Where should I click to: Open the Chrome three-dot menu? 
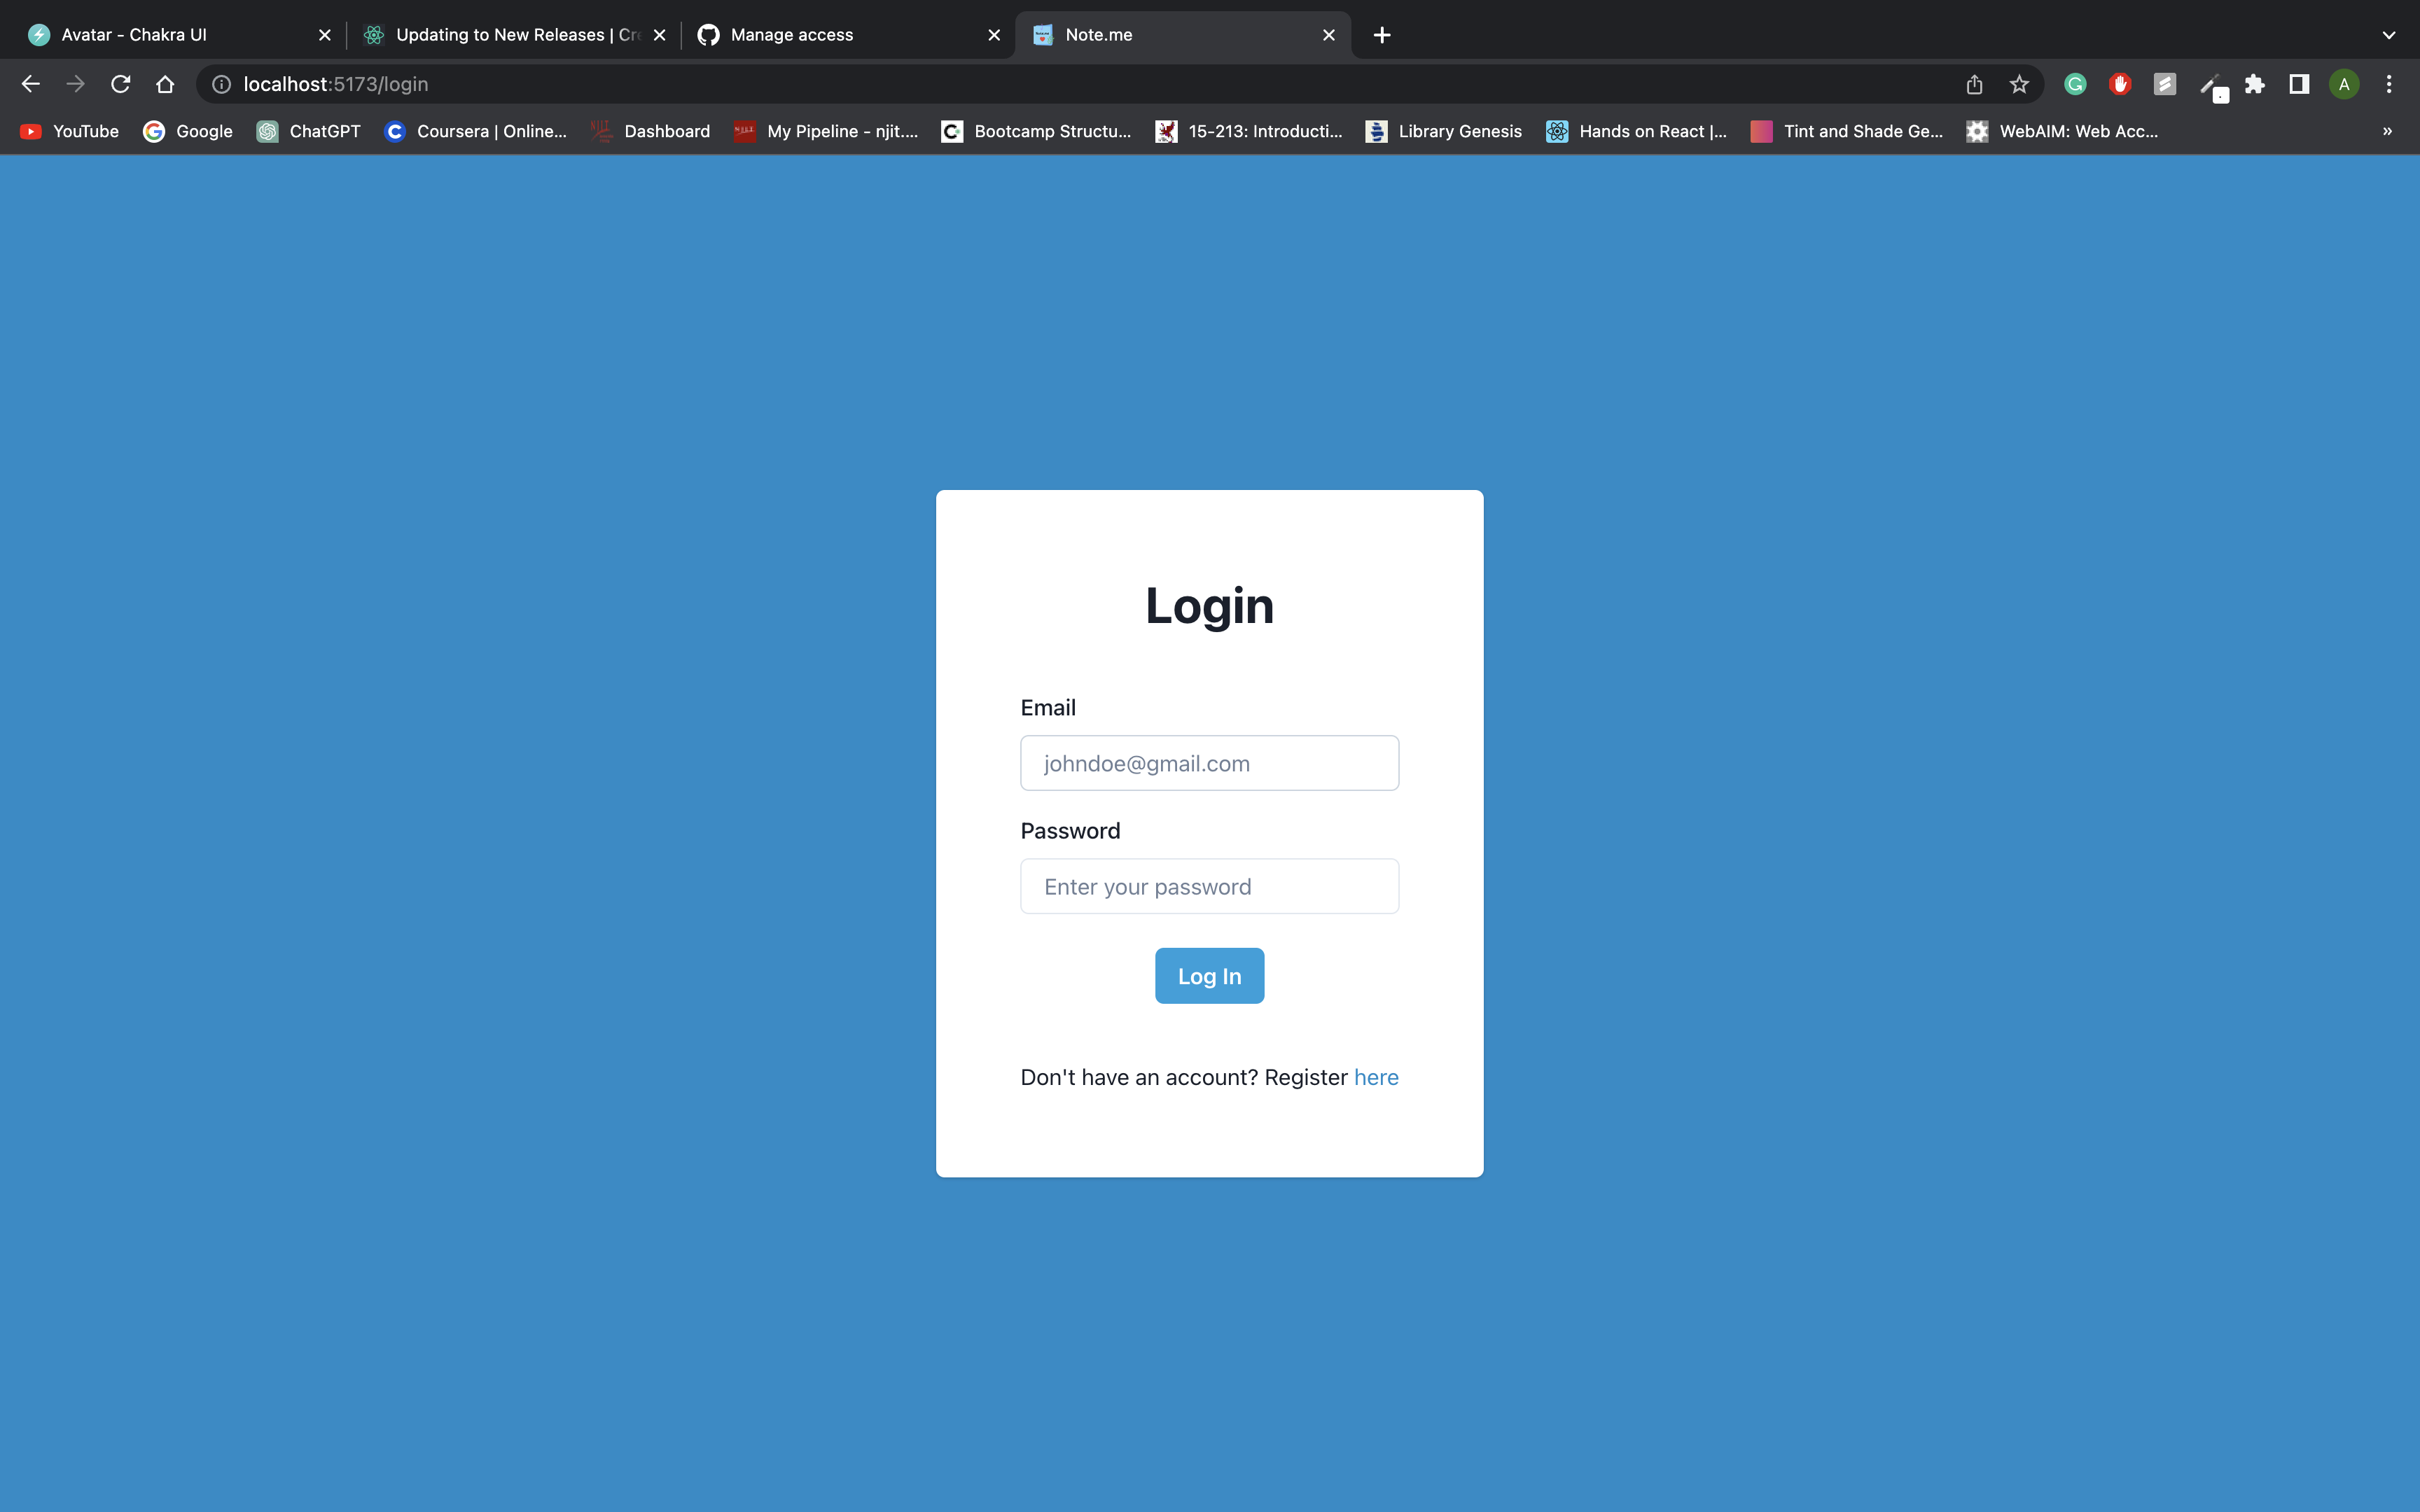(x=2389, y=84)
